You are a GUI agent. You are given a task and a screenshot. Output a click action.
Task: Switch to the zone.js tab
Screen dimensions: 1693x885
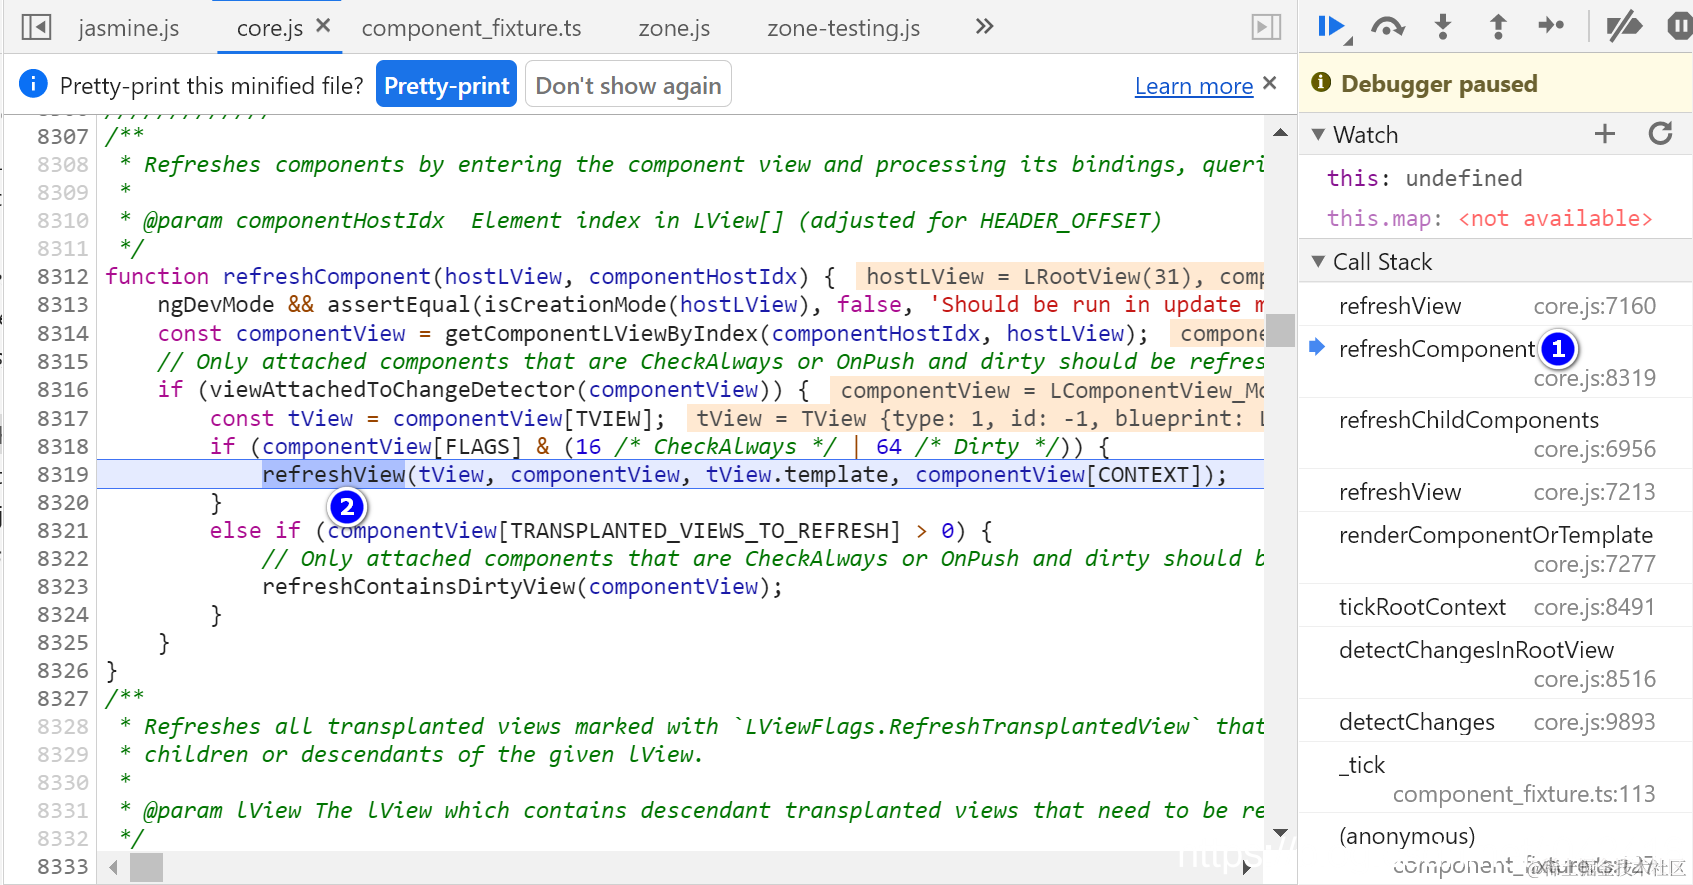(674, 28)
